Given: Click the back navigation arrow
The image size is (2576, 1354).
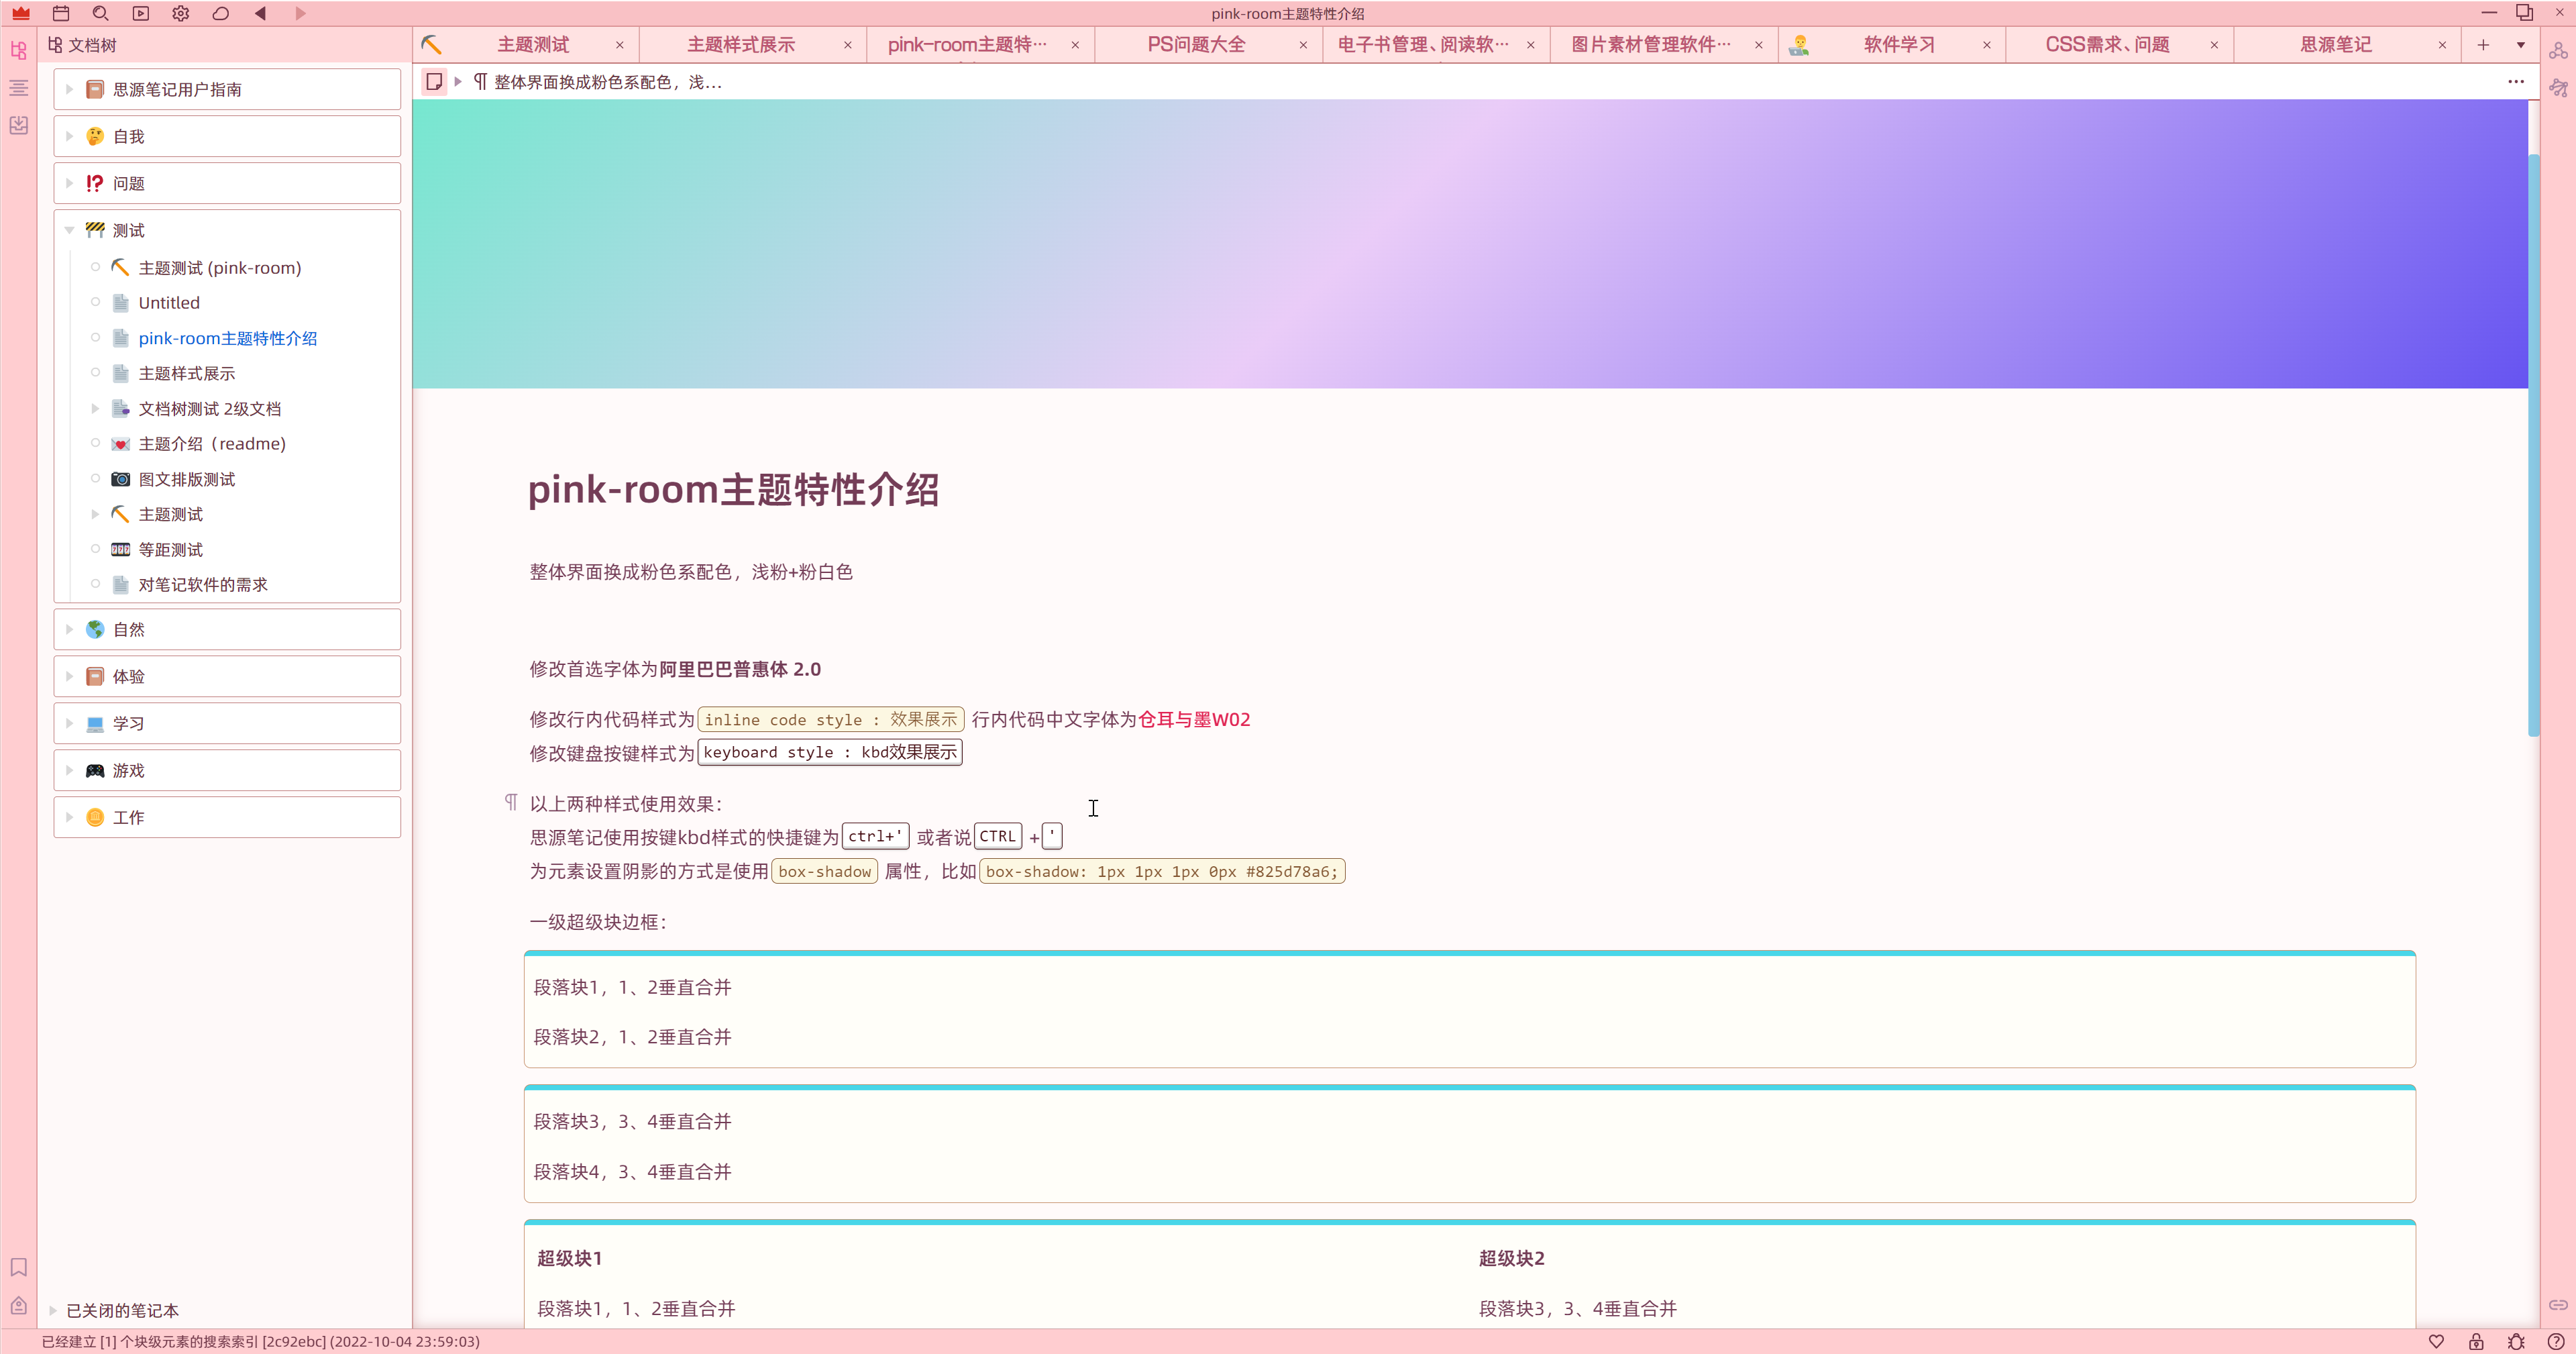Looking at the screenshot, I should coord(260,14).
